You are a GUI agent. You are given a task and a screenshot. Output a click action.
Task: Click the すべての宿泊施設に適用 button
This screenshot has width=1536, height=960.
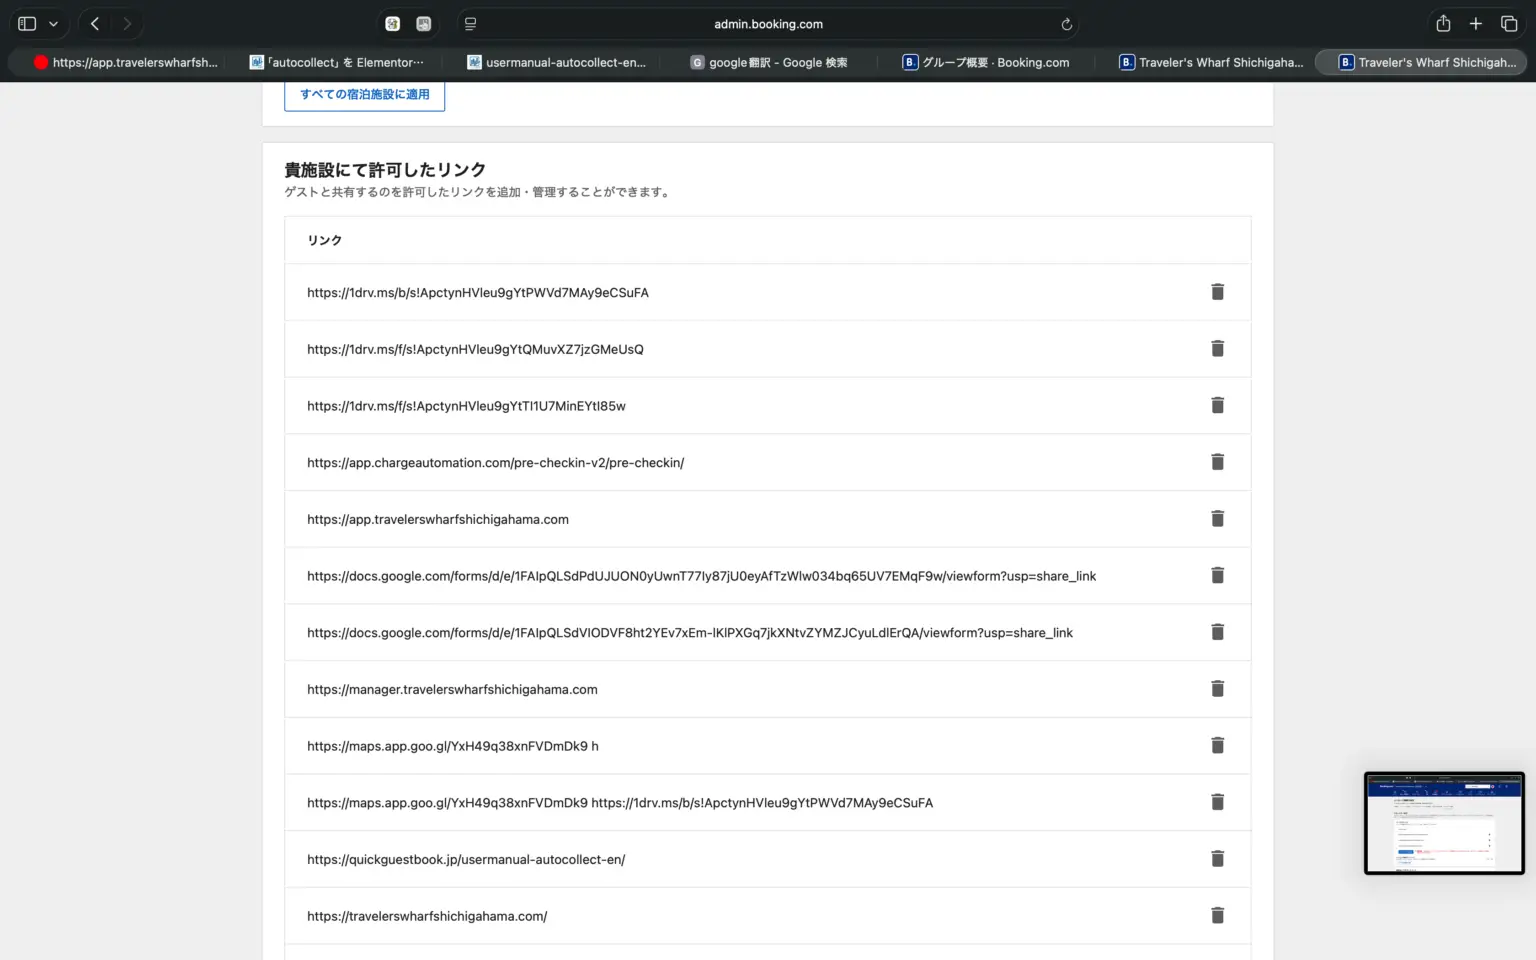364,95
